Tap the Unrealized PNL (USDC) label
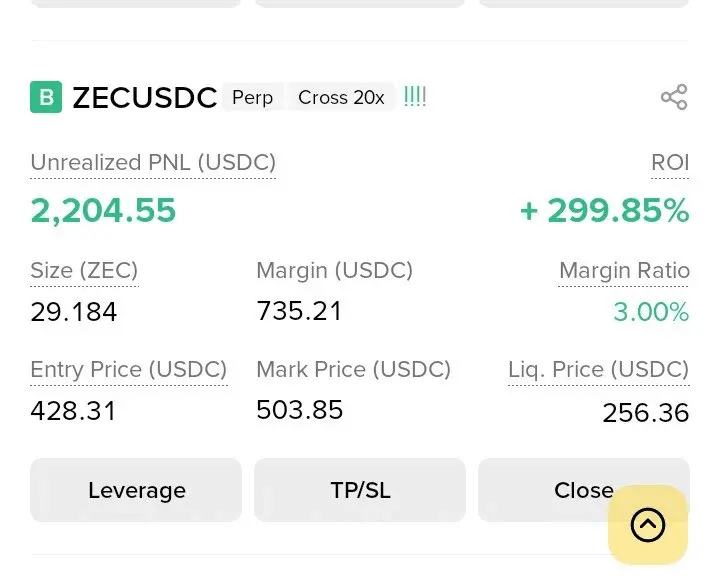This screenshot has height=576, width=720. coord(153,162)
